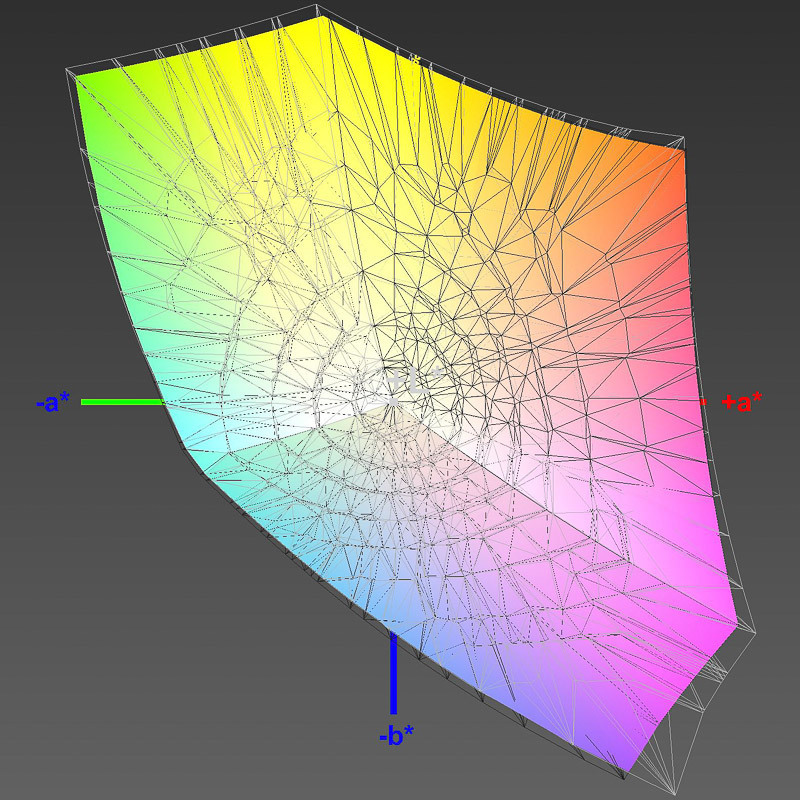This screenshot has width=800, height=800.
Task: Click the yellow +b* marker on top edge
Action: (415, 60)
